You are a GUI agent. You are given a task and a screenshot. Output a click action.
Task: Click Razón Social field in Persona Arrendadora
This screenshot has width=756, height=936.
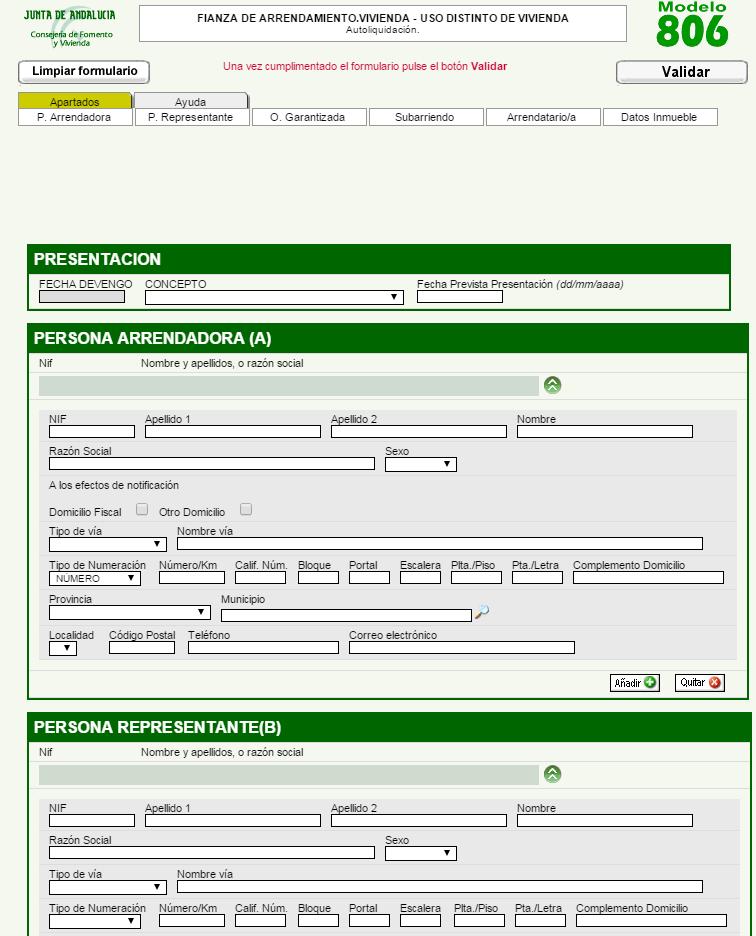pos(212,464)
